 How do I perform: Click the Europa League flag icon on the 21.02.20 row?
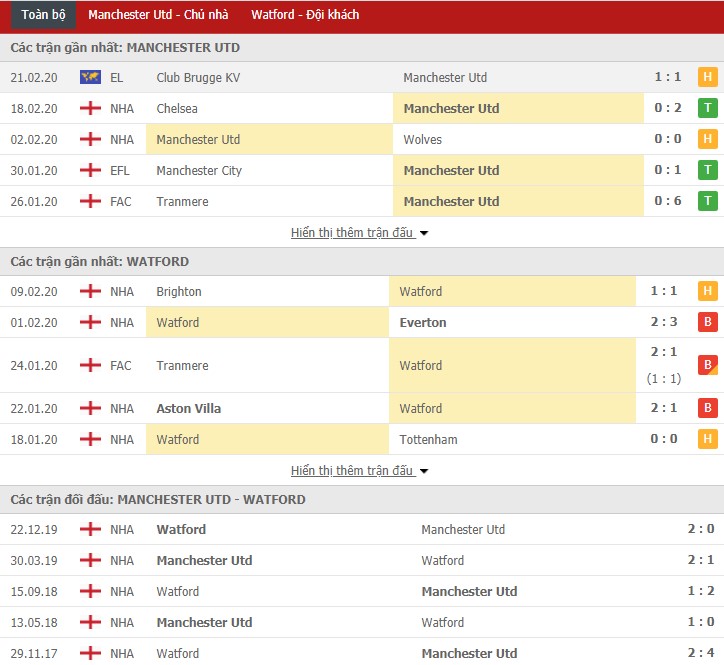coord(90,77)
